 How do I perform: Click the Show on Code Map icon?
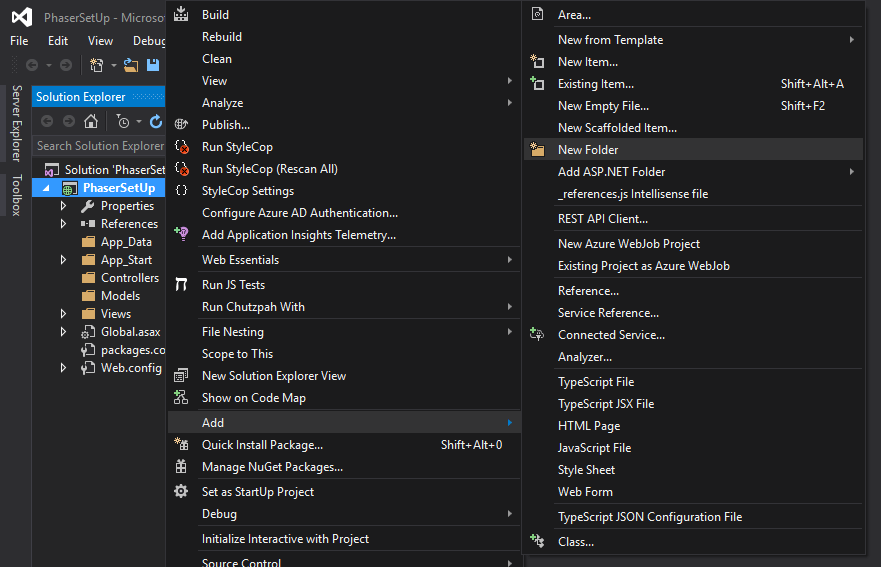point(181,397)
